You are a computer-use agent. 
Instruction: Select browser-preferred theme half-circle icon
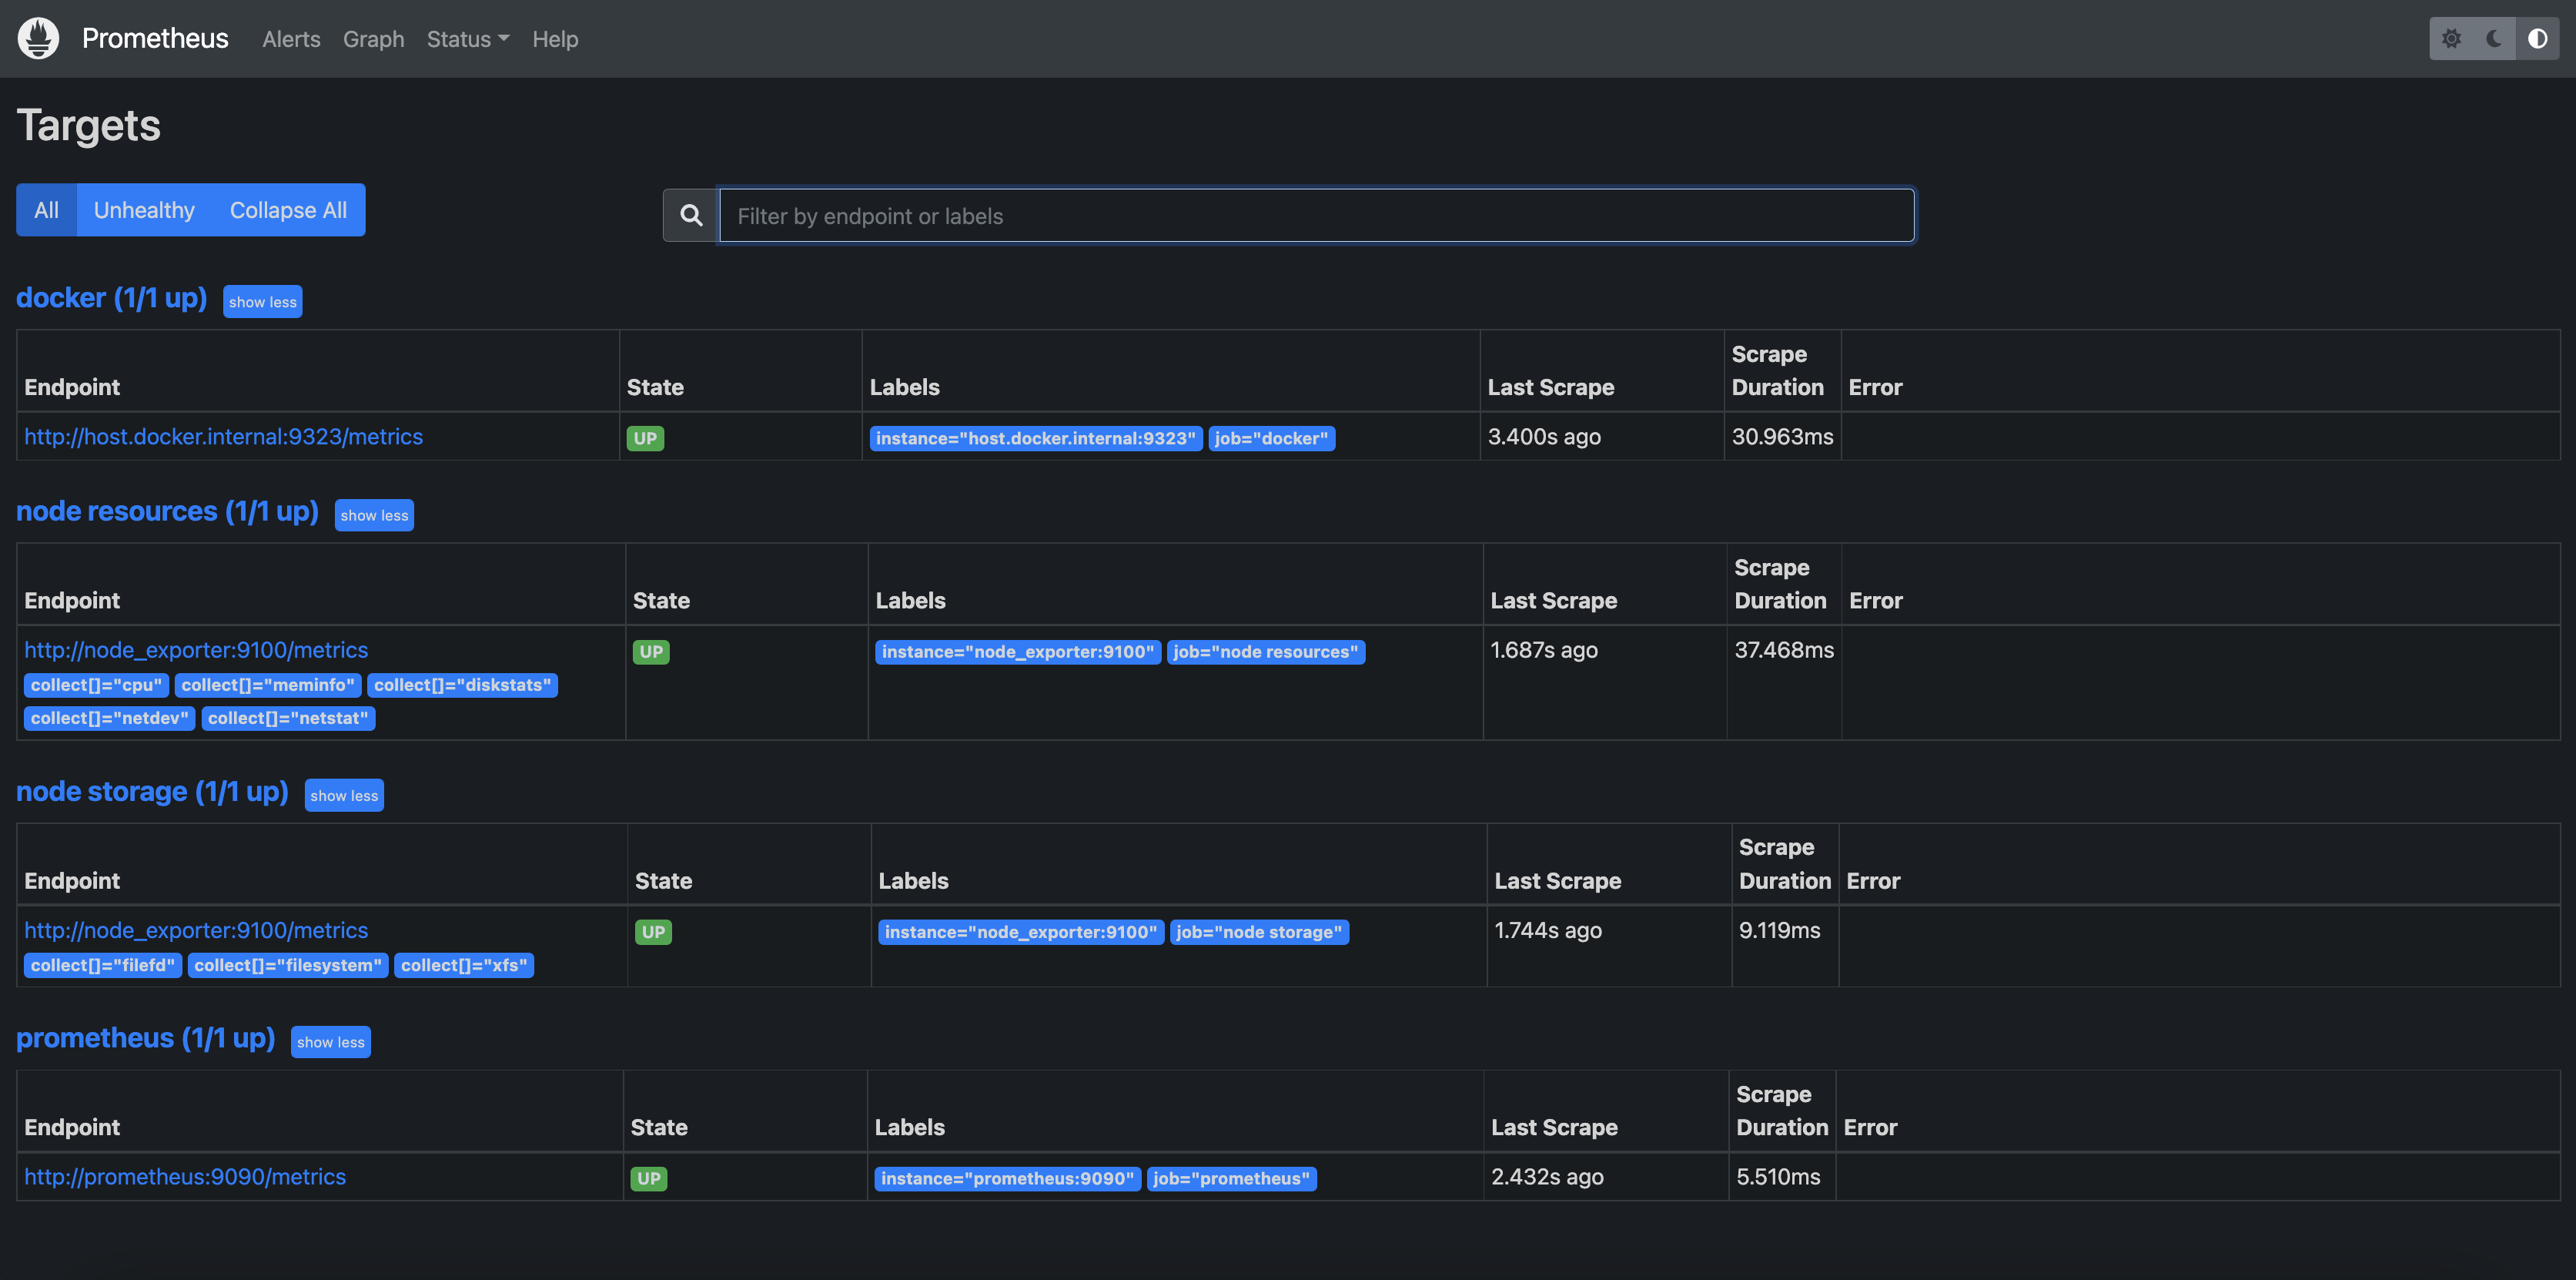2537,39
